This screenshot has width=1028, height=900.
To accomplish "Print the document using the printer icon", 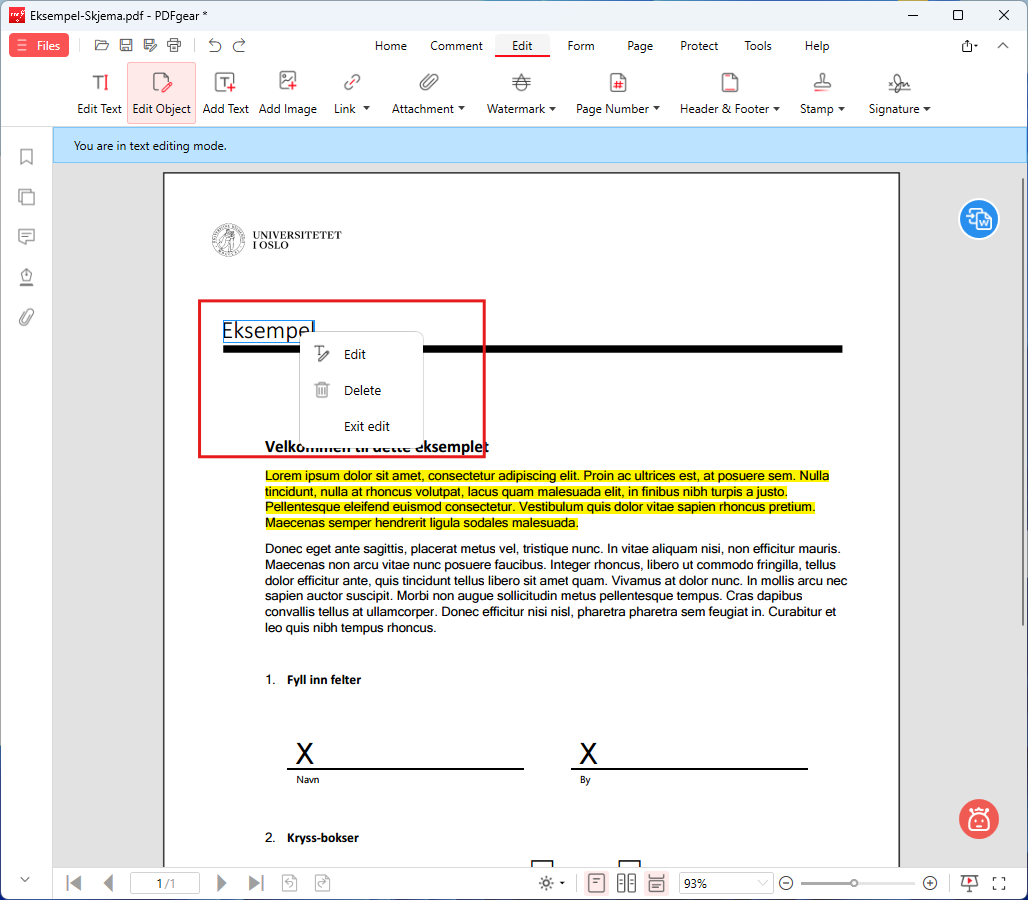I will [x=174, y=45].
